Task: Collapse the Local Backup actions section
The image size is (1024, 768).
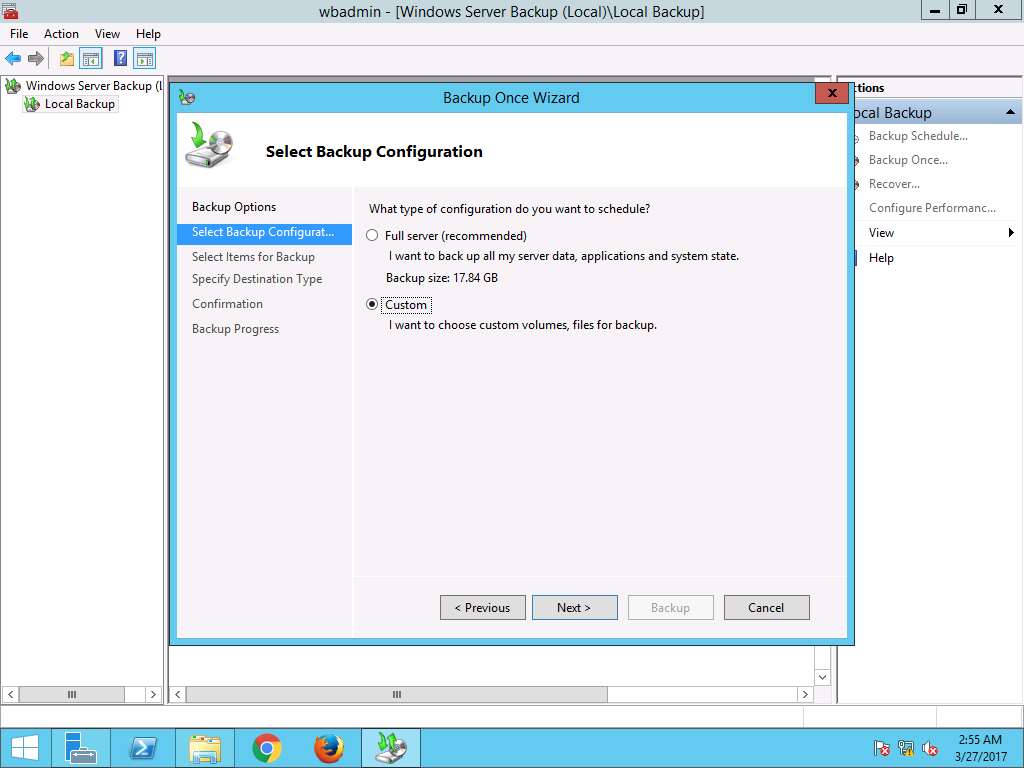Action: [x=1010, y=112]
